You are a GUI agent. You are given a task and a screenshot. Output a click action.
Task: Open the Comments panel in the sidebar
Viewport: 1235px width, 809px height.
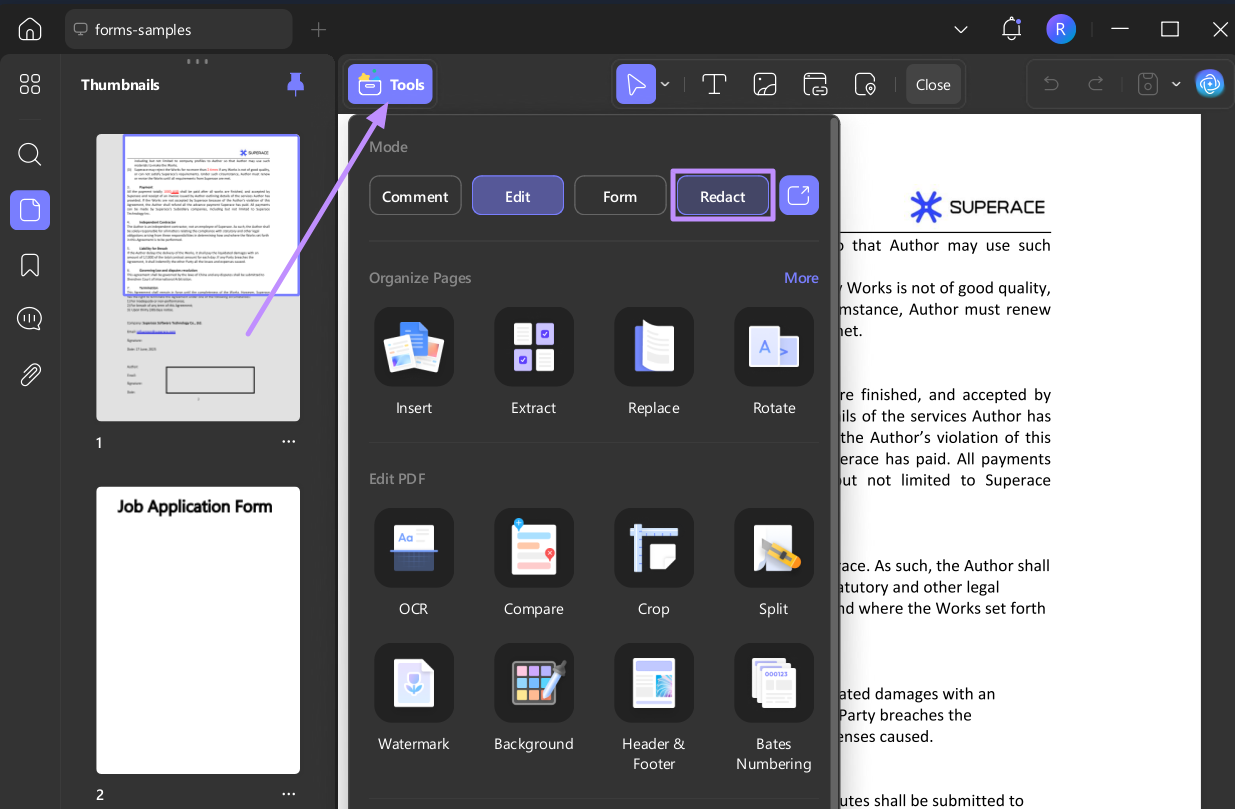(x=29, y=318)
